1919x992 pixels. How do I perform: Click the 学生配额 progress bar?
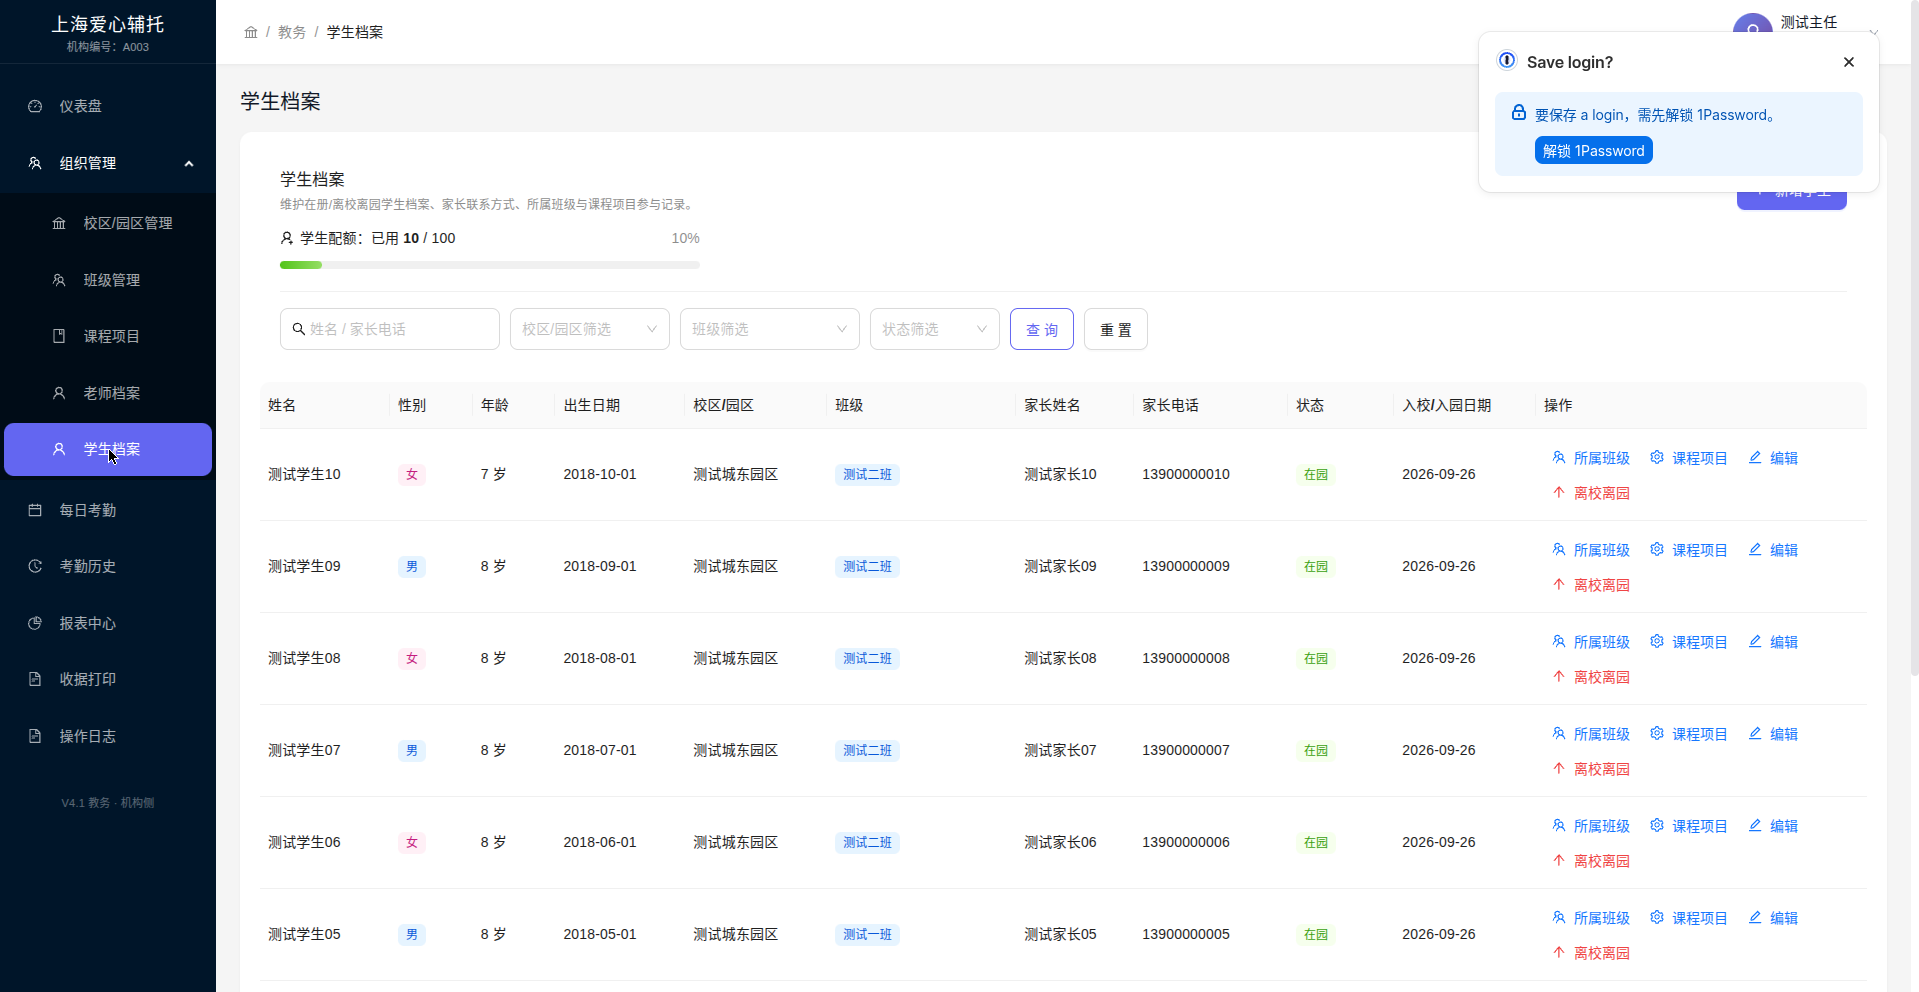tap(490, 265)
